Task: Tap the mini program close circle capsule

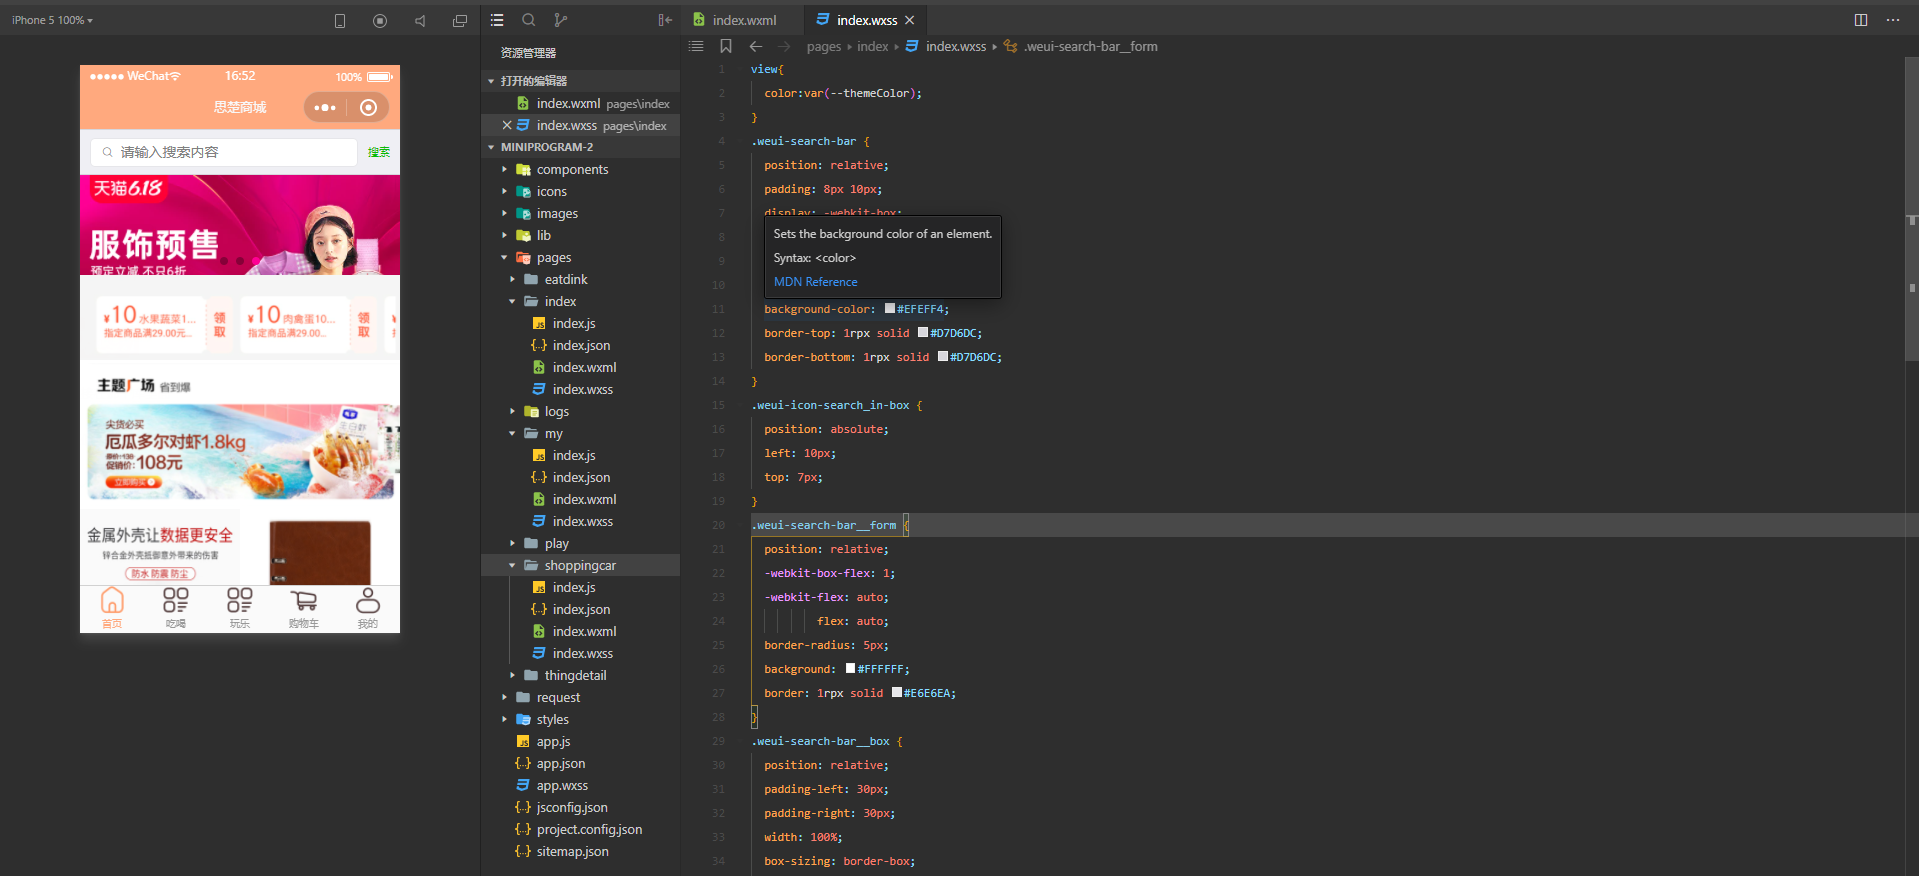Action: [x=368, y=108]
